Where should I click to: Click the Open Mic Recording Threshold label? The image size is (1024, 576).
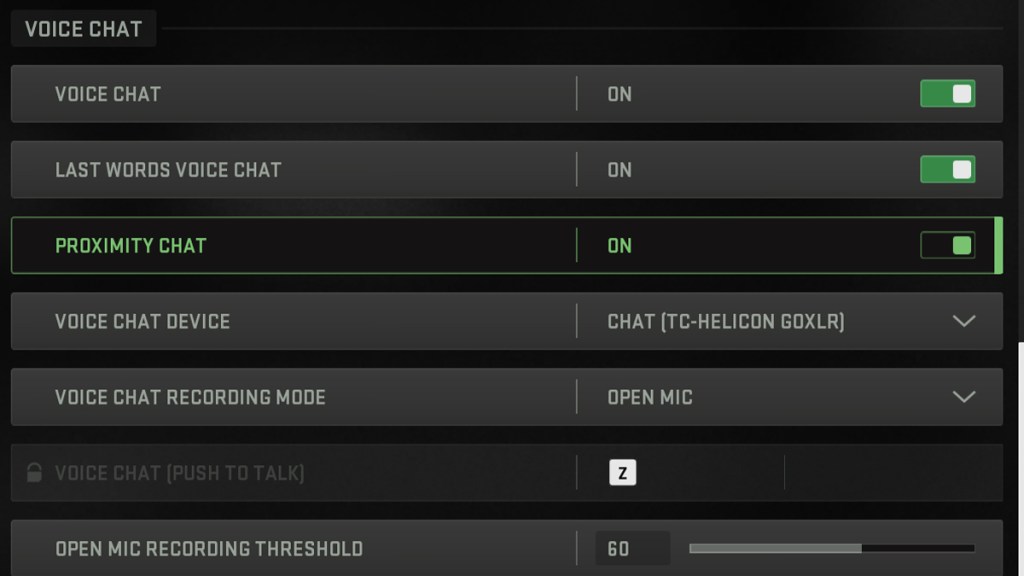coord(209,548)
